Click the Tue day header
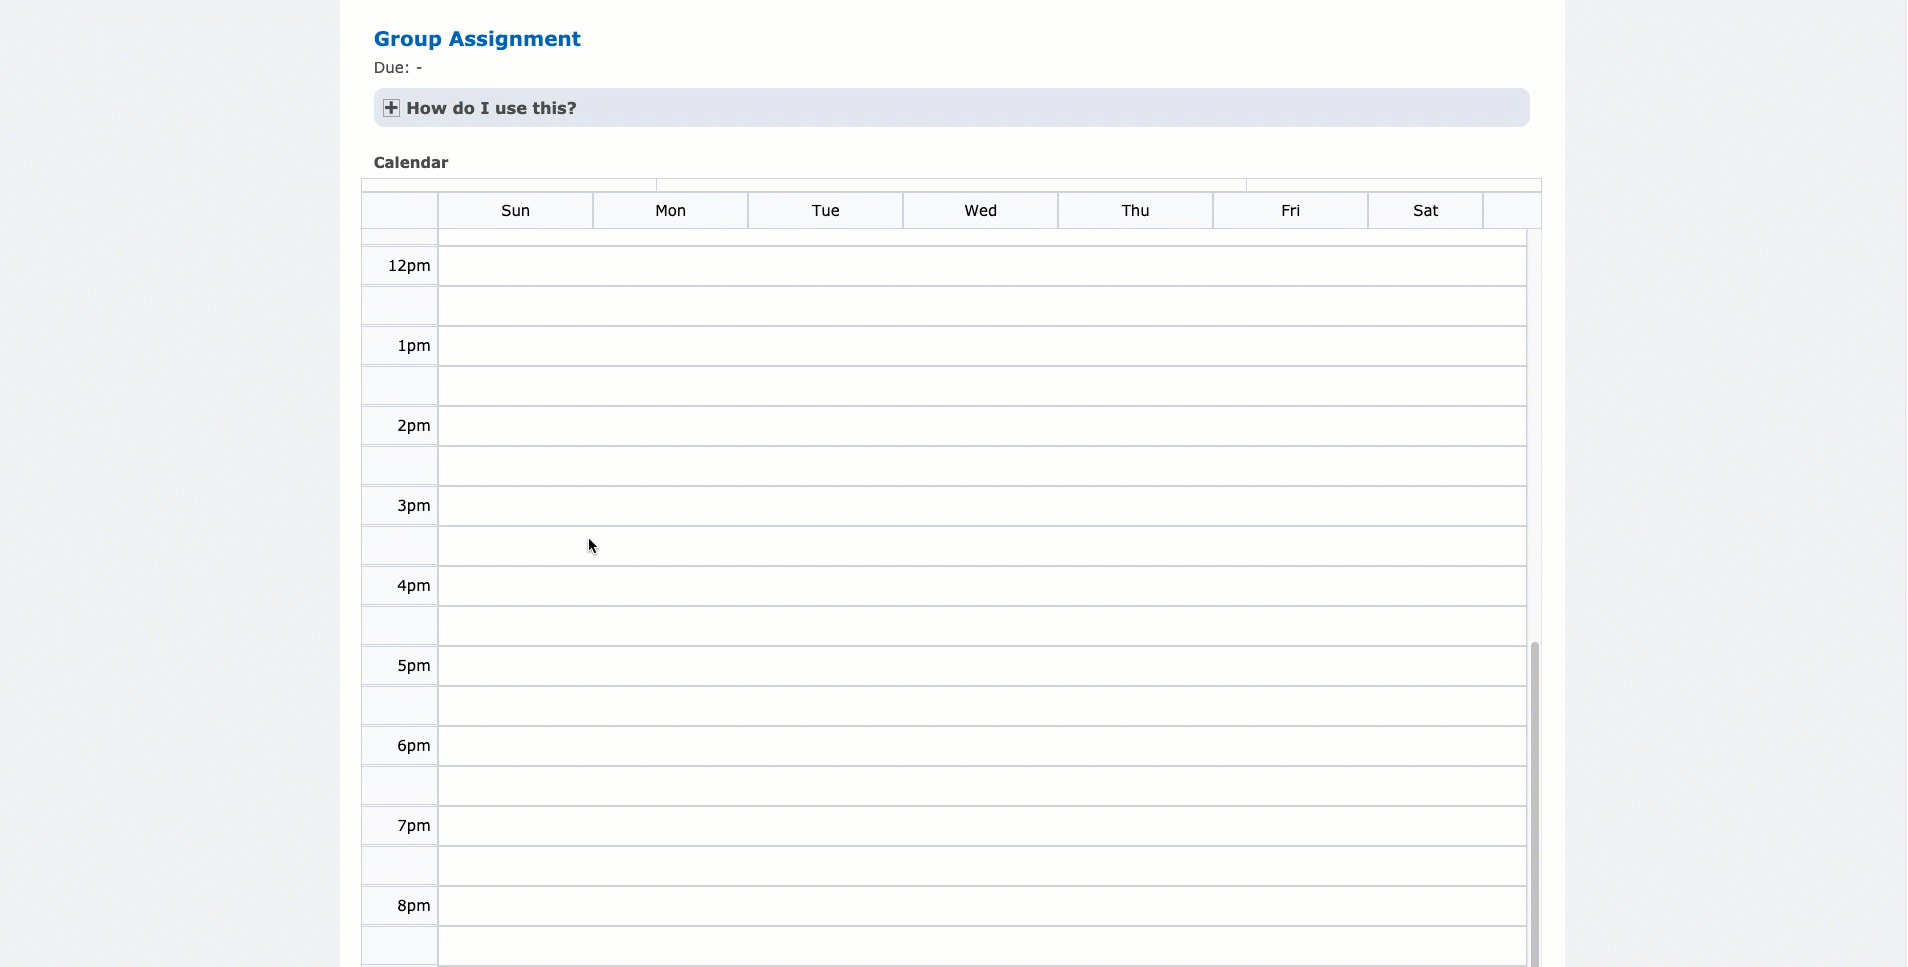1908x967 pixels. pos(825,211)
